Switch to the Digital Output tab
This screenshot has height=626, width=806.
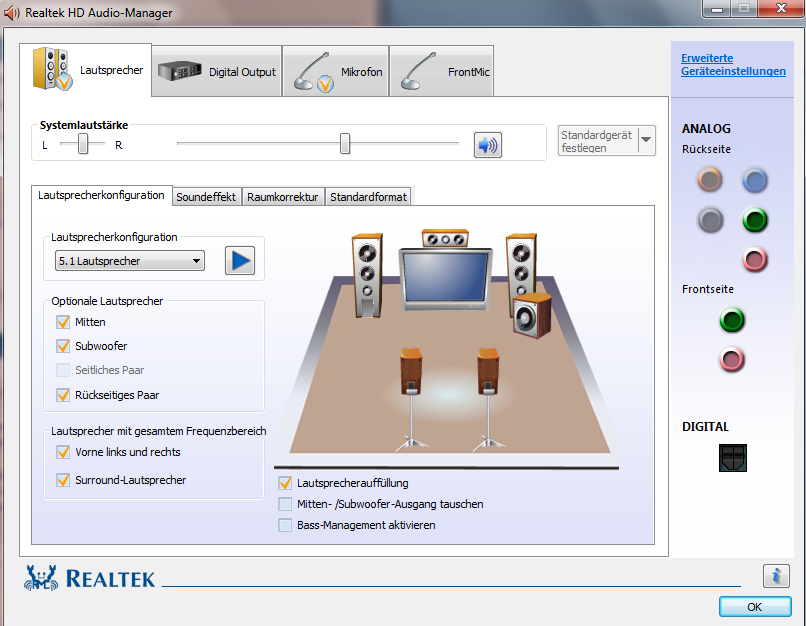point(217,71)
